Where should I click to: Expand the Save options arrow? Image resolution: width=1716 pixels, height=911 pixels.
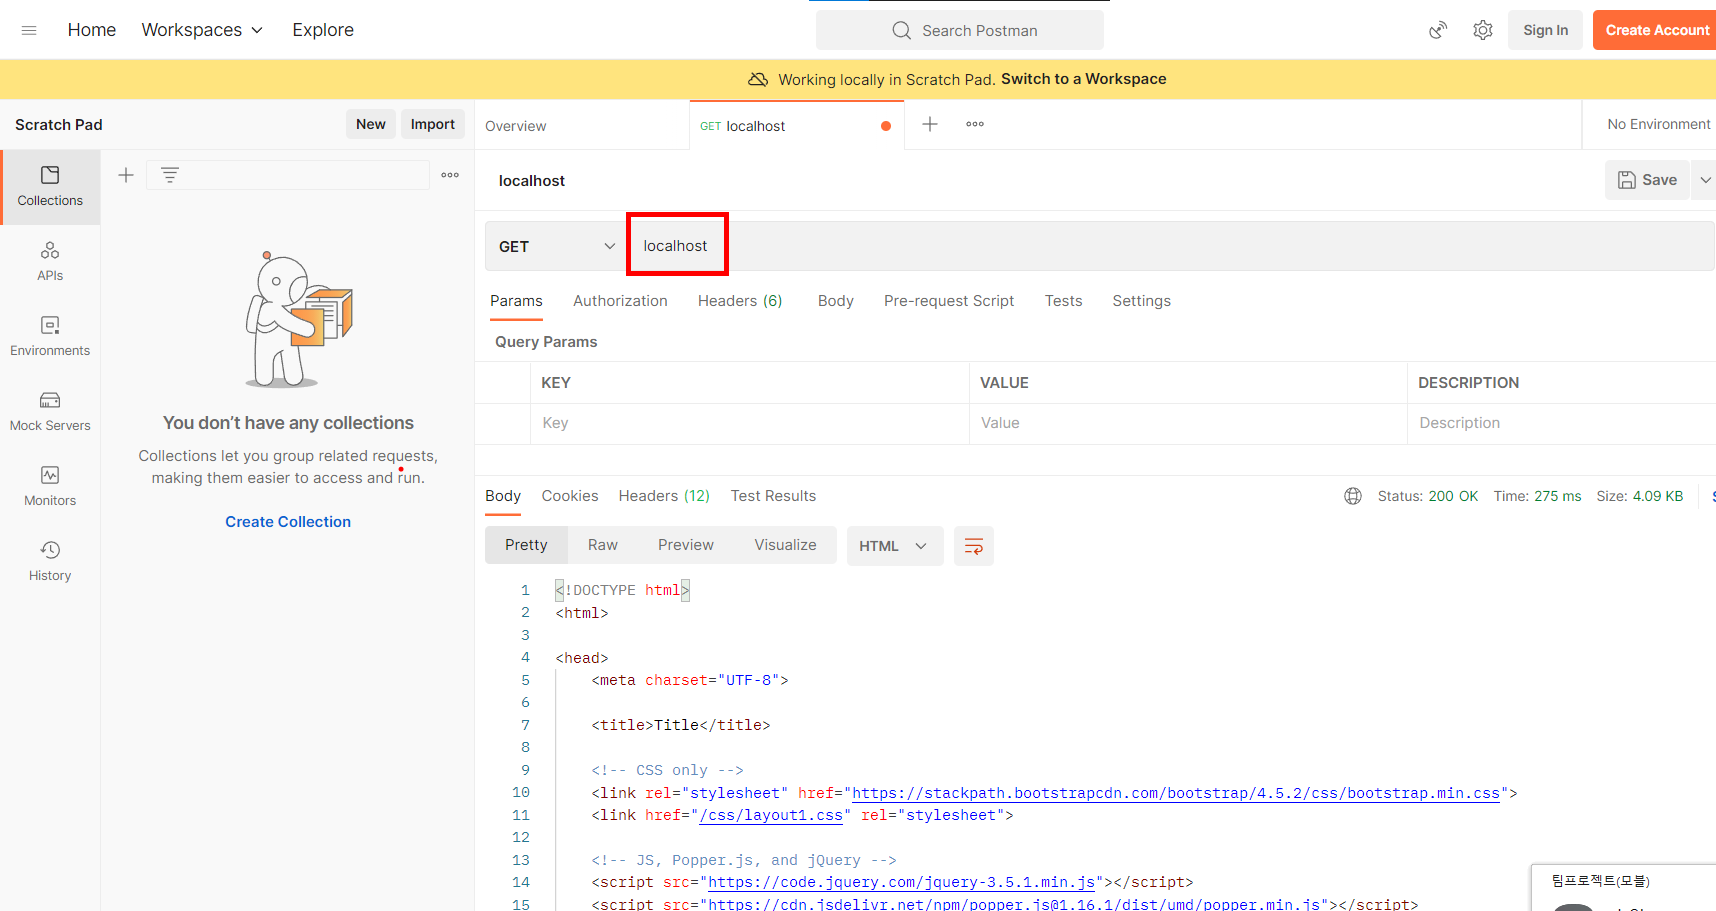[x=1705, y=180]
